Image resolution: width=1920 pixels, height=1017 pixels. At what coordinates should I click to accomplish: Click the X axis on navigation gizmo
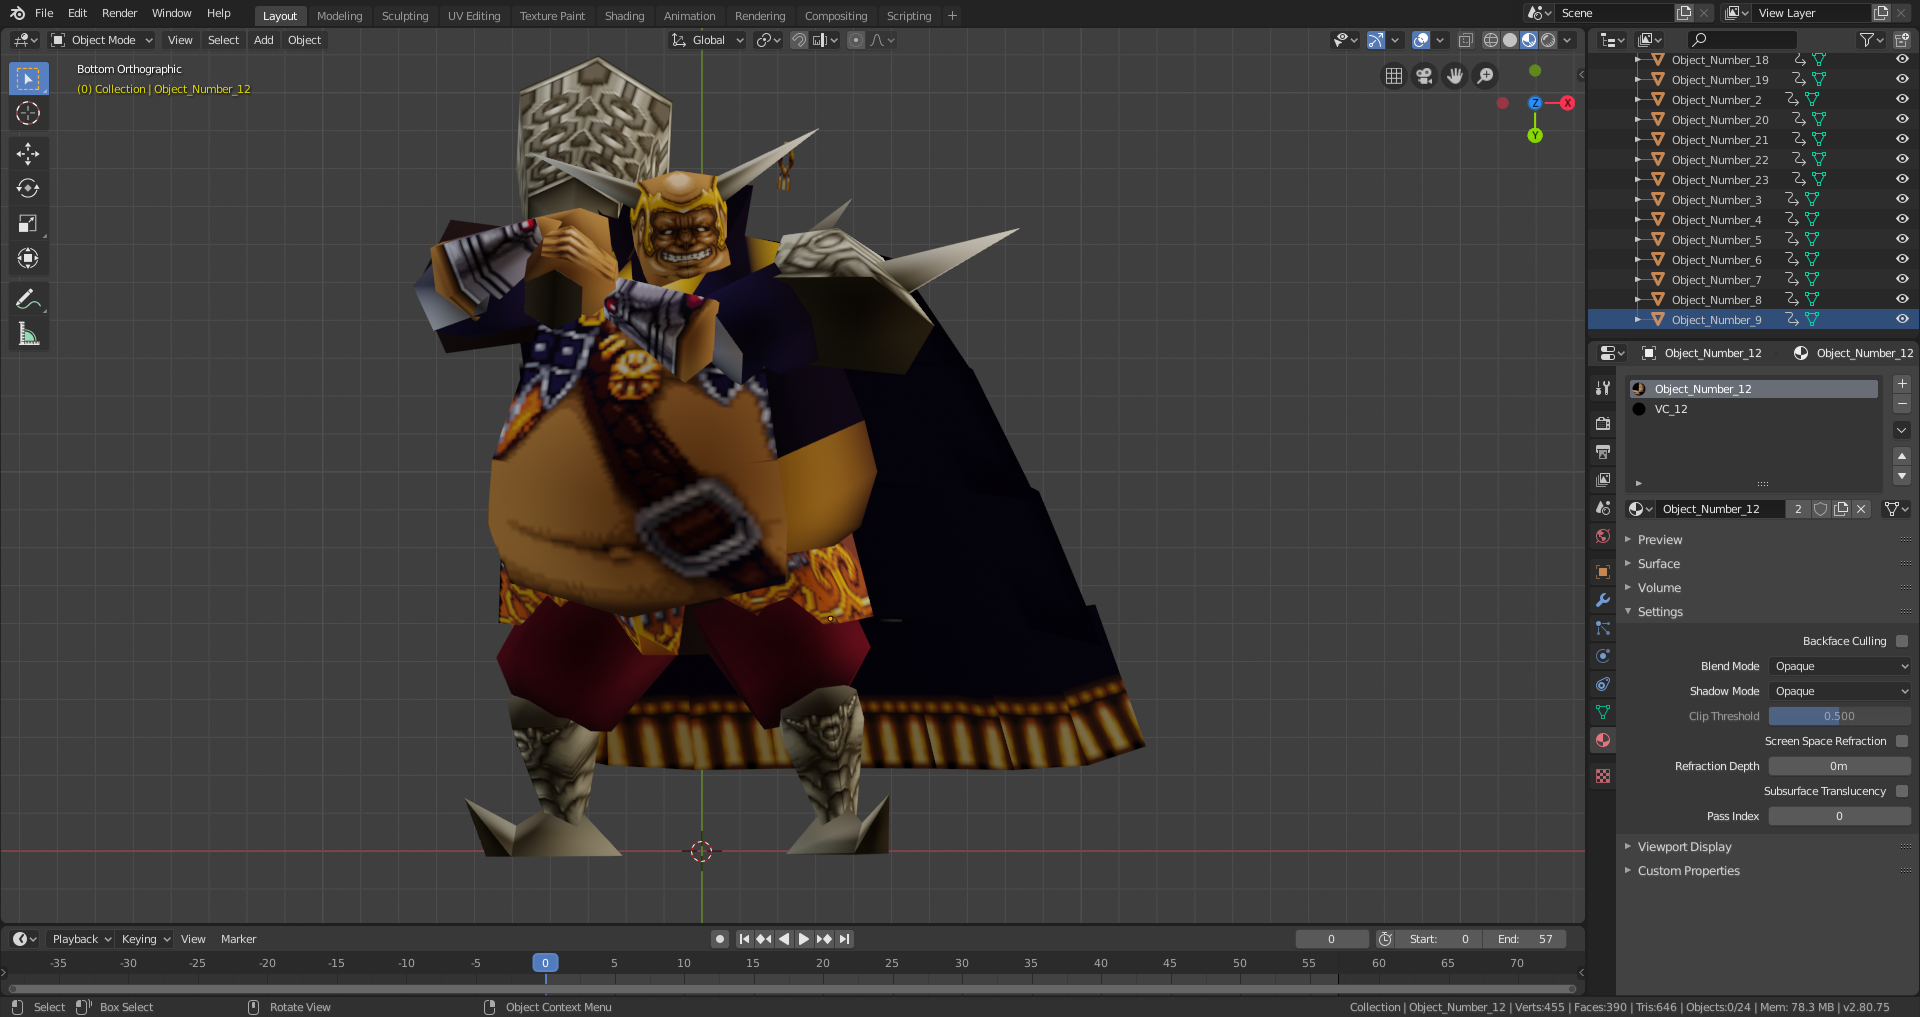pyautogui.click(x=1567, y=103)
